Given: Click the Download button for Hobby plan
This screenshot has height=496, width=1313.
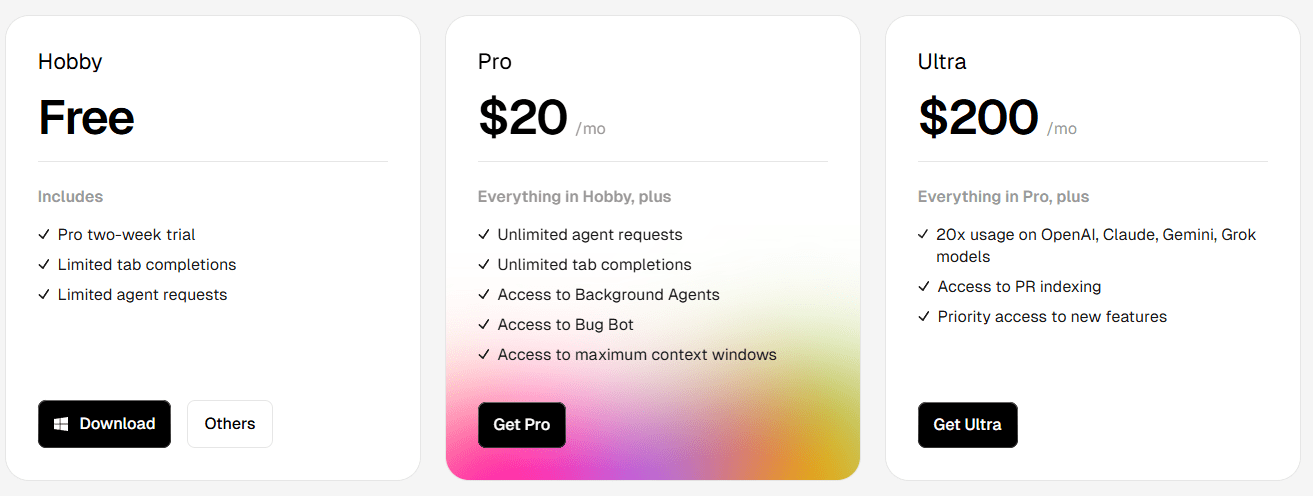Looking at the screenshot, I should 104,424.
